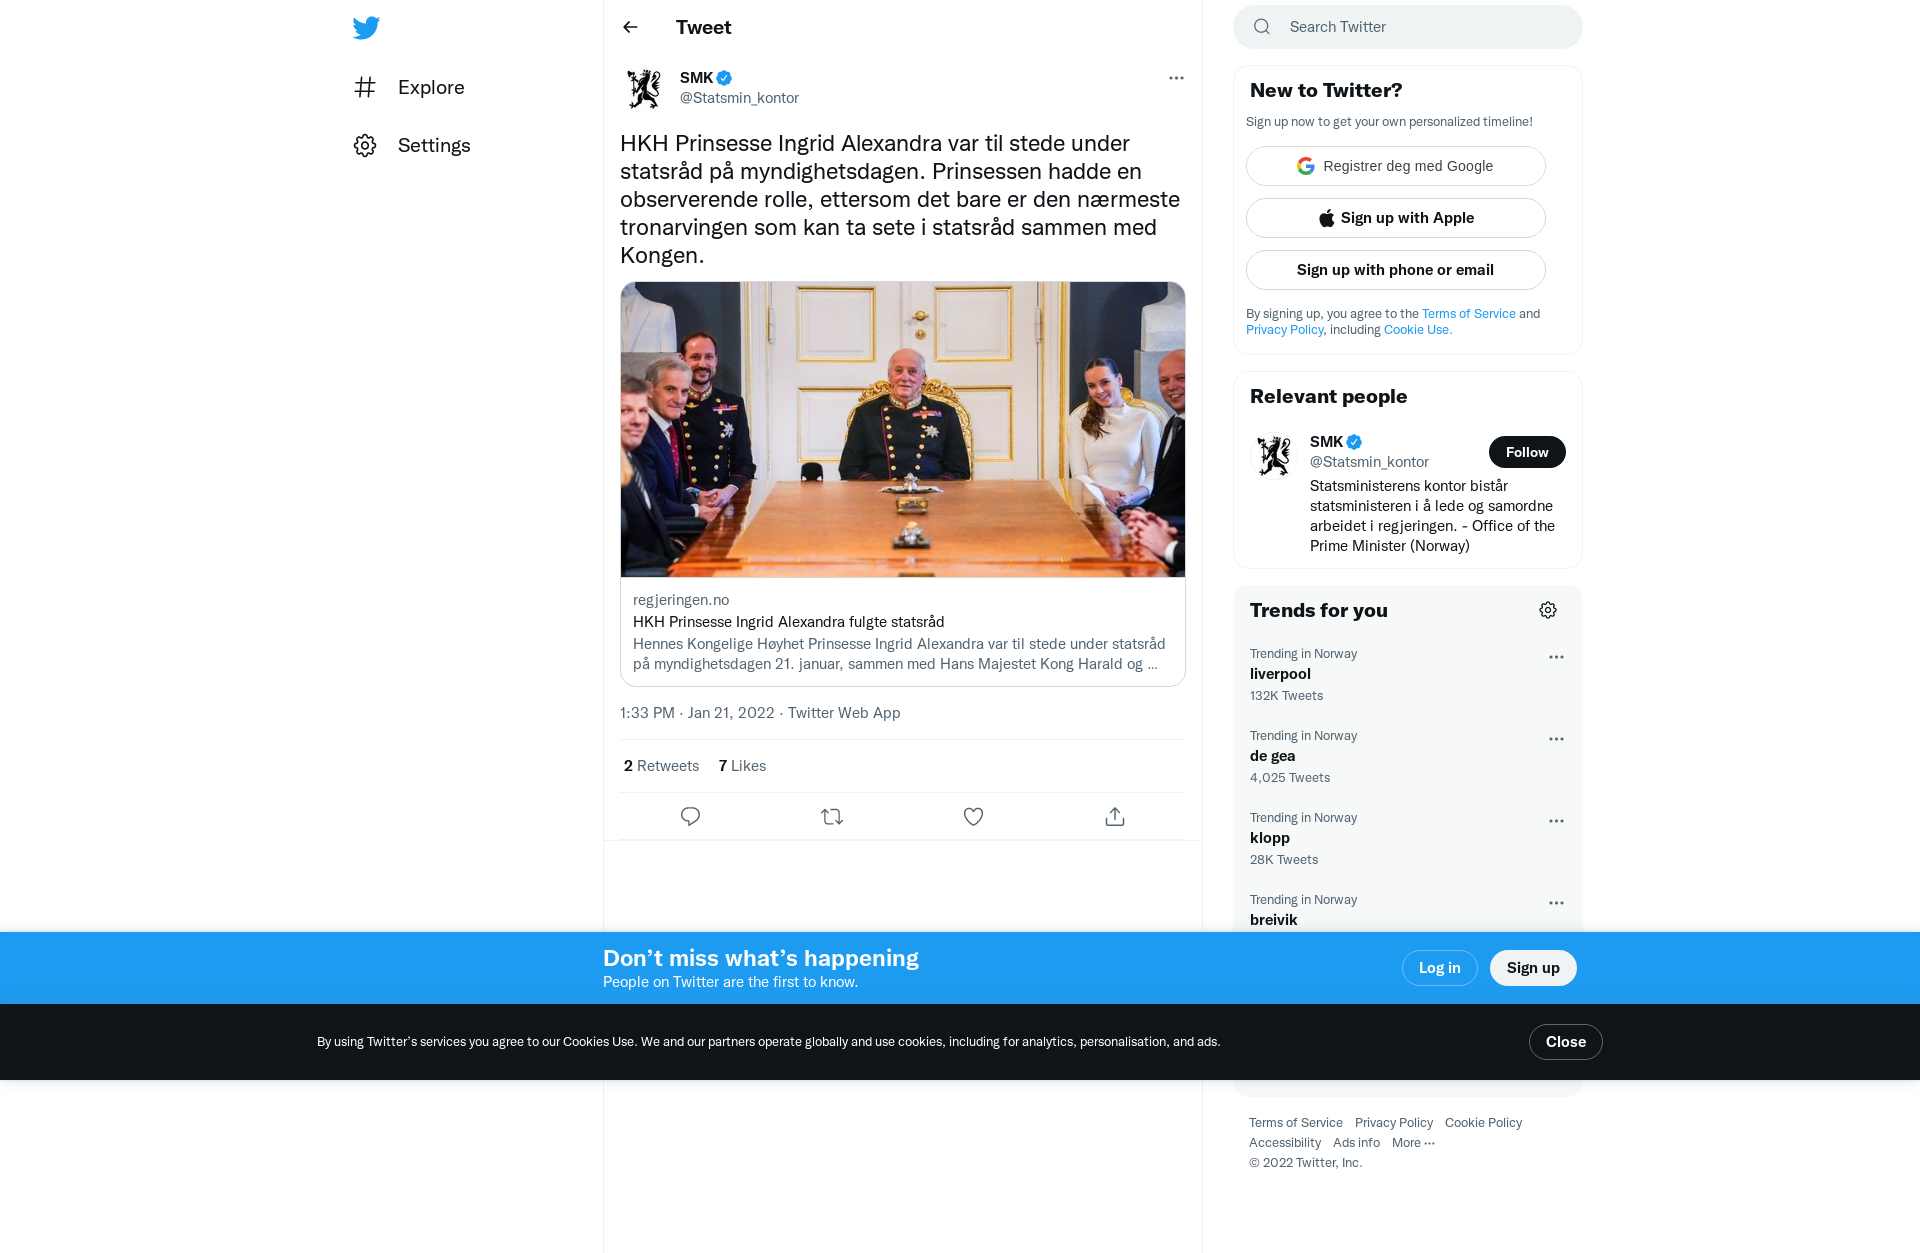The image size is (1920, 1253).
Task: Like the tweet with heart icon
Action: click(x=973, y=817)
